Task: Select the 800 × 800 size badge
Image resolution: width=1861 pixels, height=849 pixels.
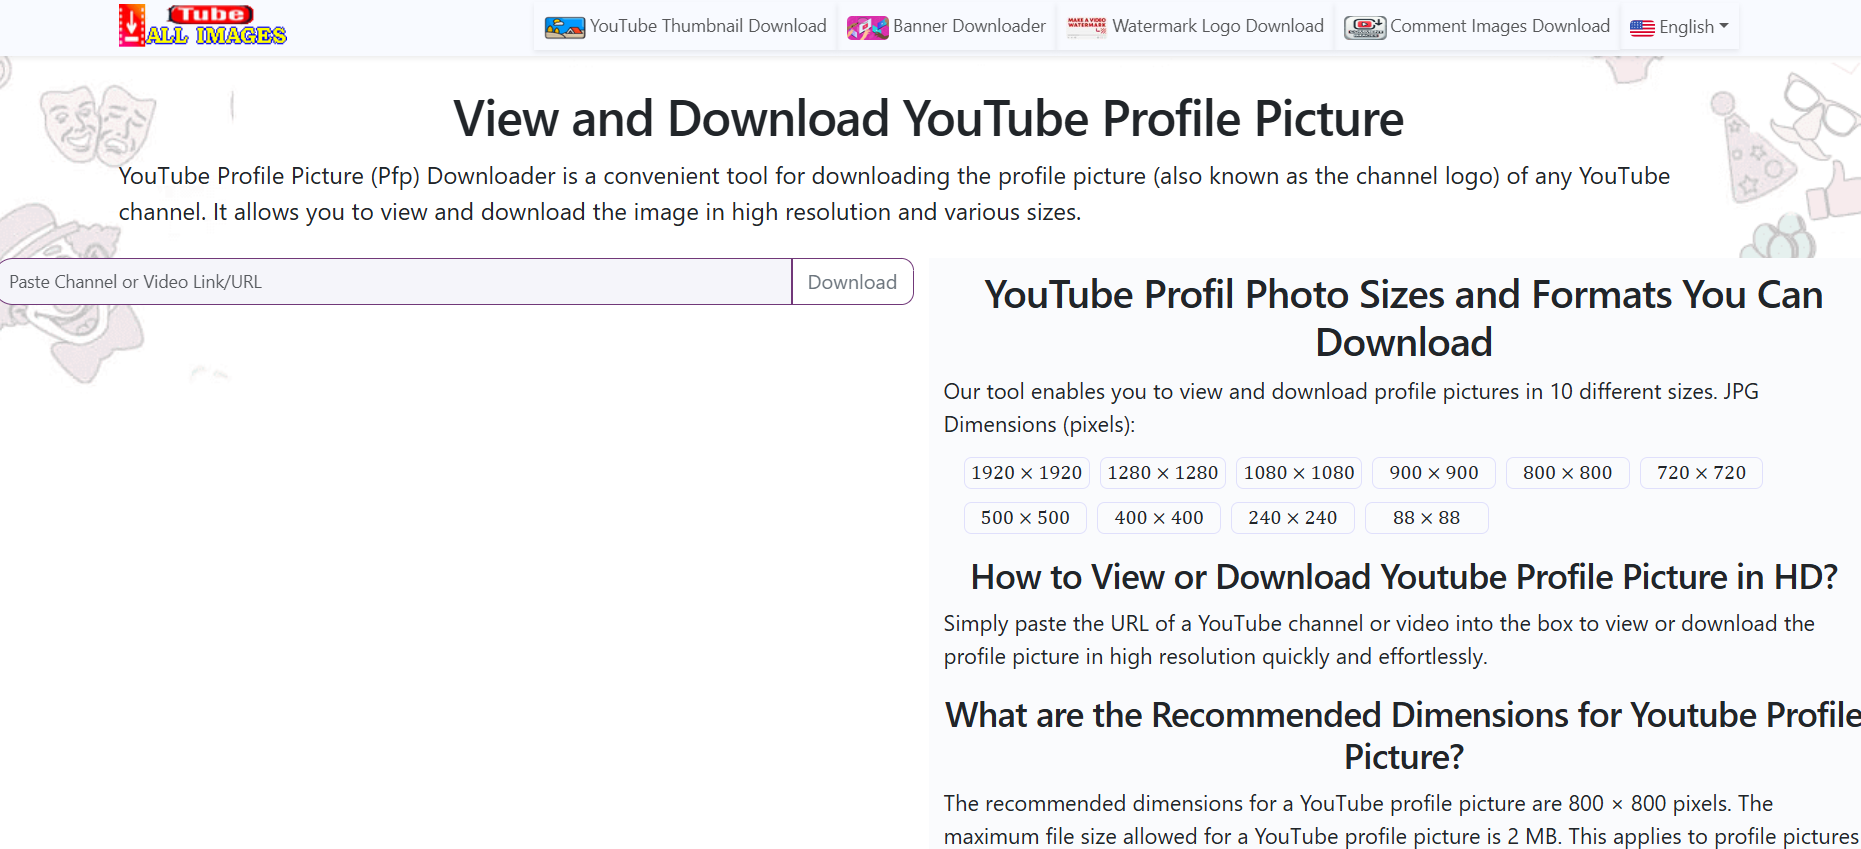Action: (1567, 473)
